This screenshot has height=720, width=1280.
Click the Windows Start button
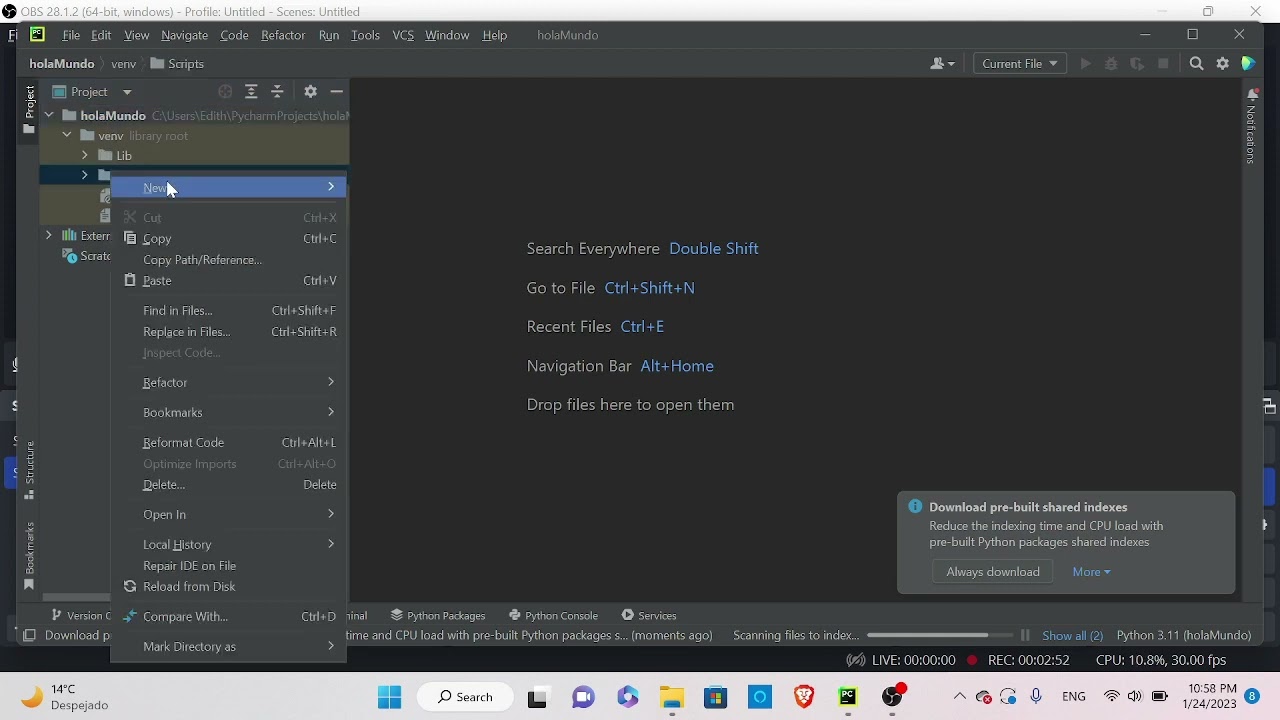[389, 697]
